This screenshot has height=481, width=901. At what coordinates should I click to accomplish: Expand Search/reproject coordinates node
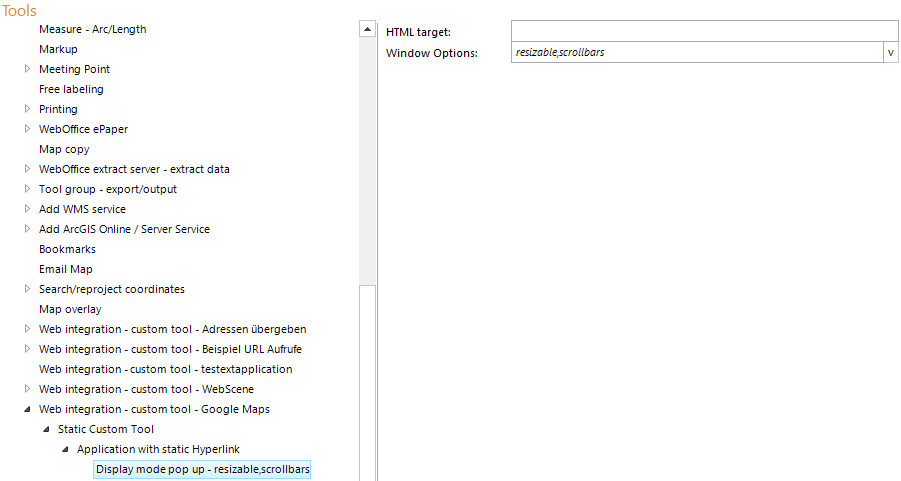pos(28,289)
